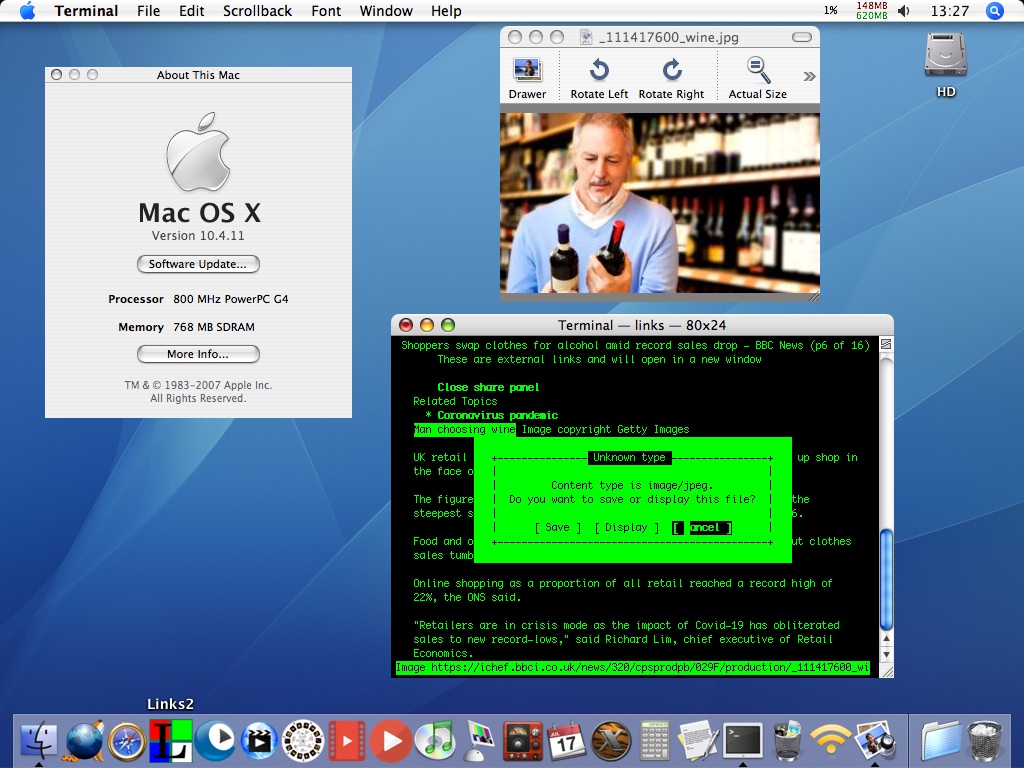This screenshot has height=768, width=1024.
Task: Launch iCal from the Dock
Action: tap(566, 741)
